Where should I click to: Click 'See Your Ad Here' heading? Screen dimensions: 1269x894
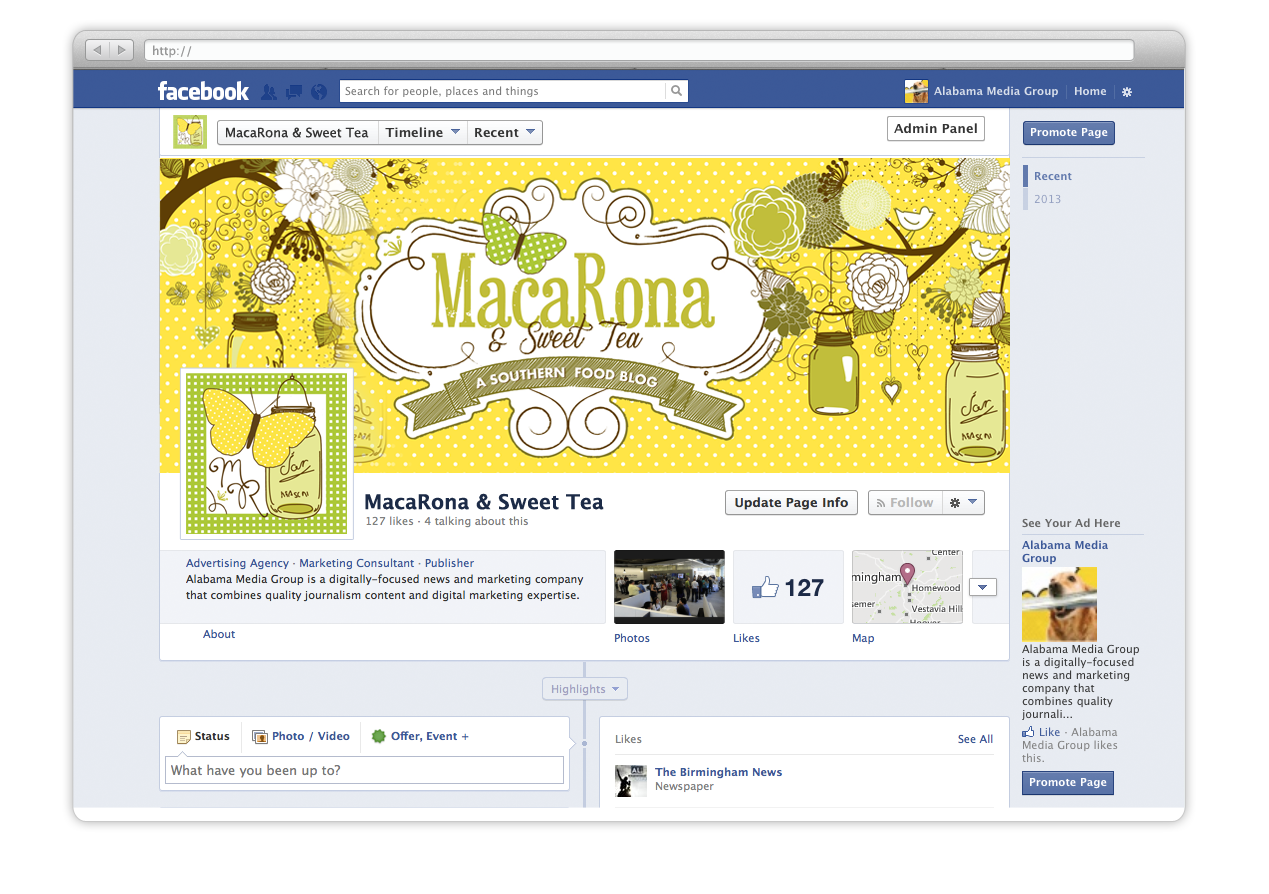tap(1071, 523)
